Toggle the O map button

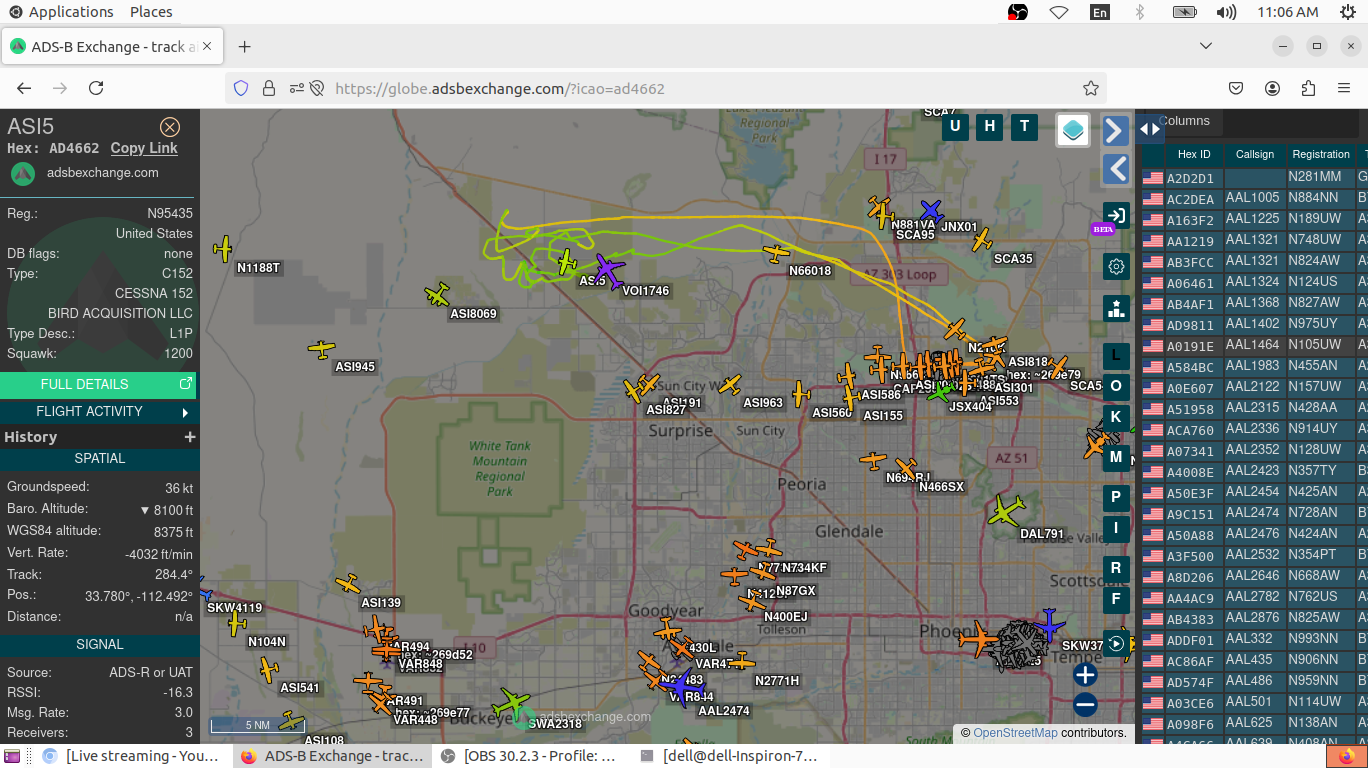(x=1116, y=386)
